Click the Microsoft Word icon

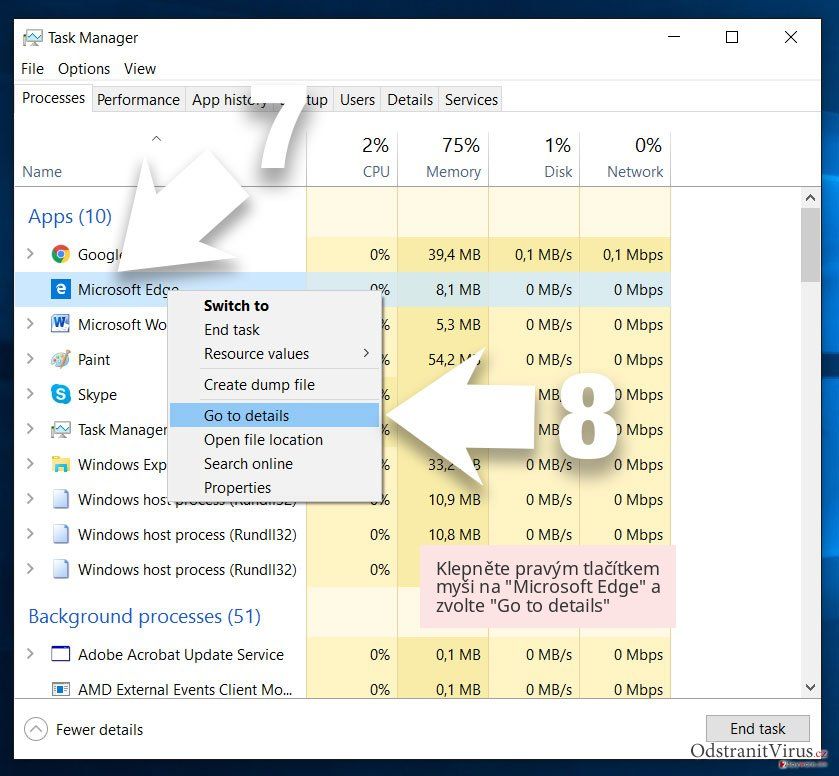tap(60, 324)
